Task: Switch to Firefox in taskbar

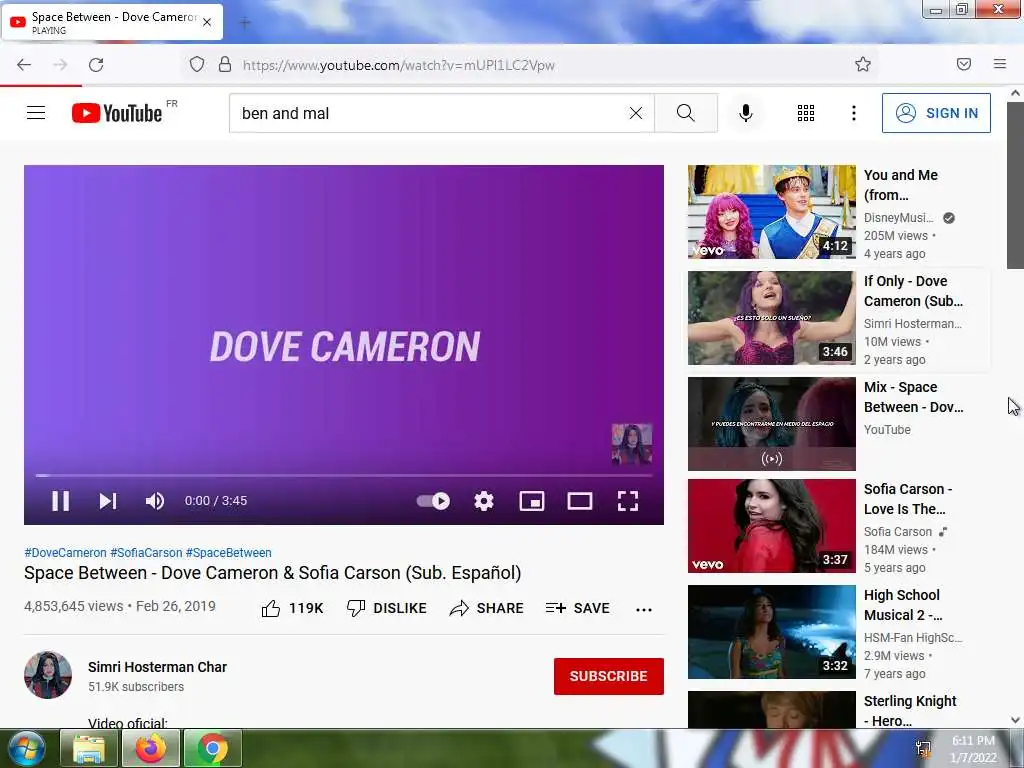Action: (x=151, y=748)
